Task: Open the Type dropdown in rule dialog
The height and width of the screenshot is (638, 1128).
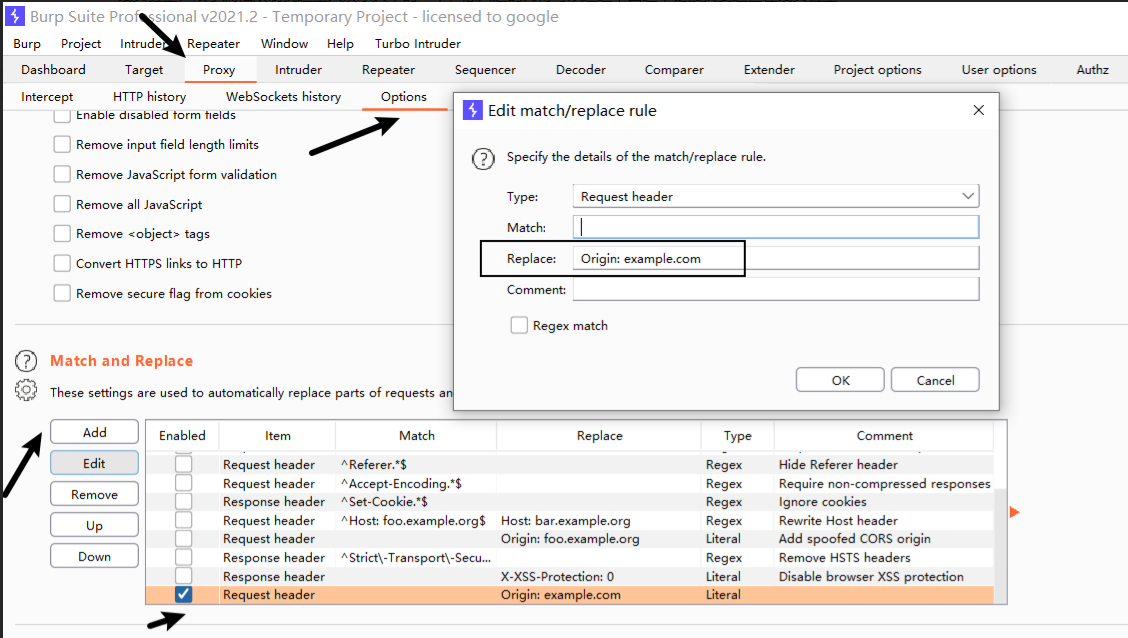Action: (776, 196)
